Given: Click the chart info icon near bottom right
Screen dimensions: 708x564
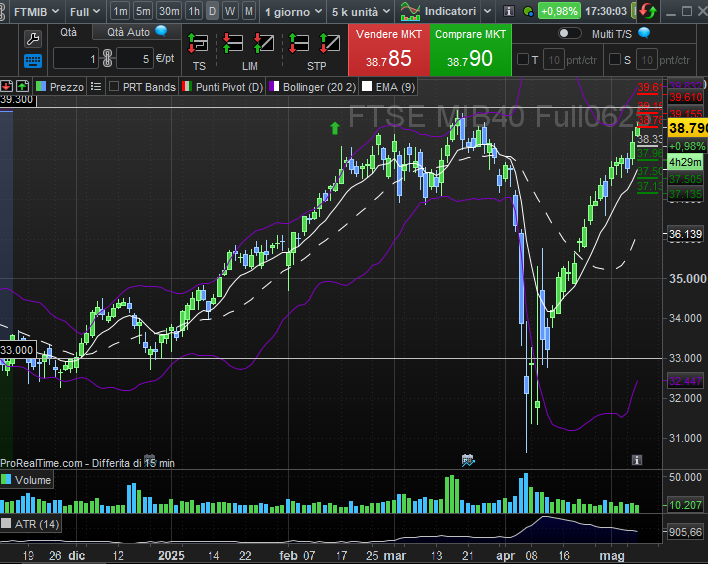Looking at the screenshot, I should pyautogui.click(x=637, y=460).
